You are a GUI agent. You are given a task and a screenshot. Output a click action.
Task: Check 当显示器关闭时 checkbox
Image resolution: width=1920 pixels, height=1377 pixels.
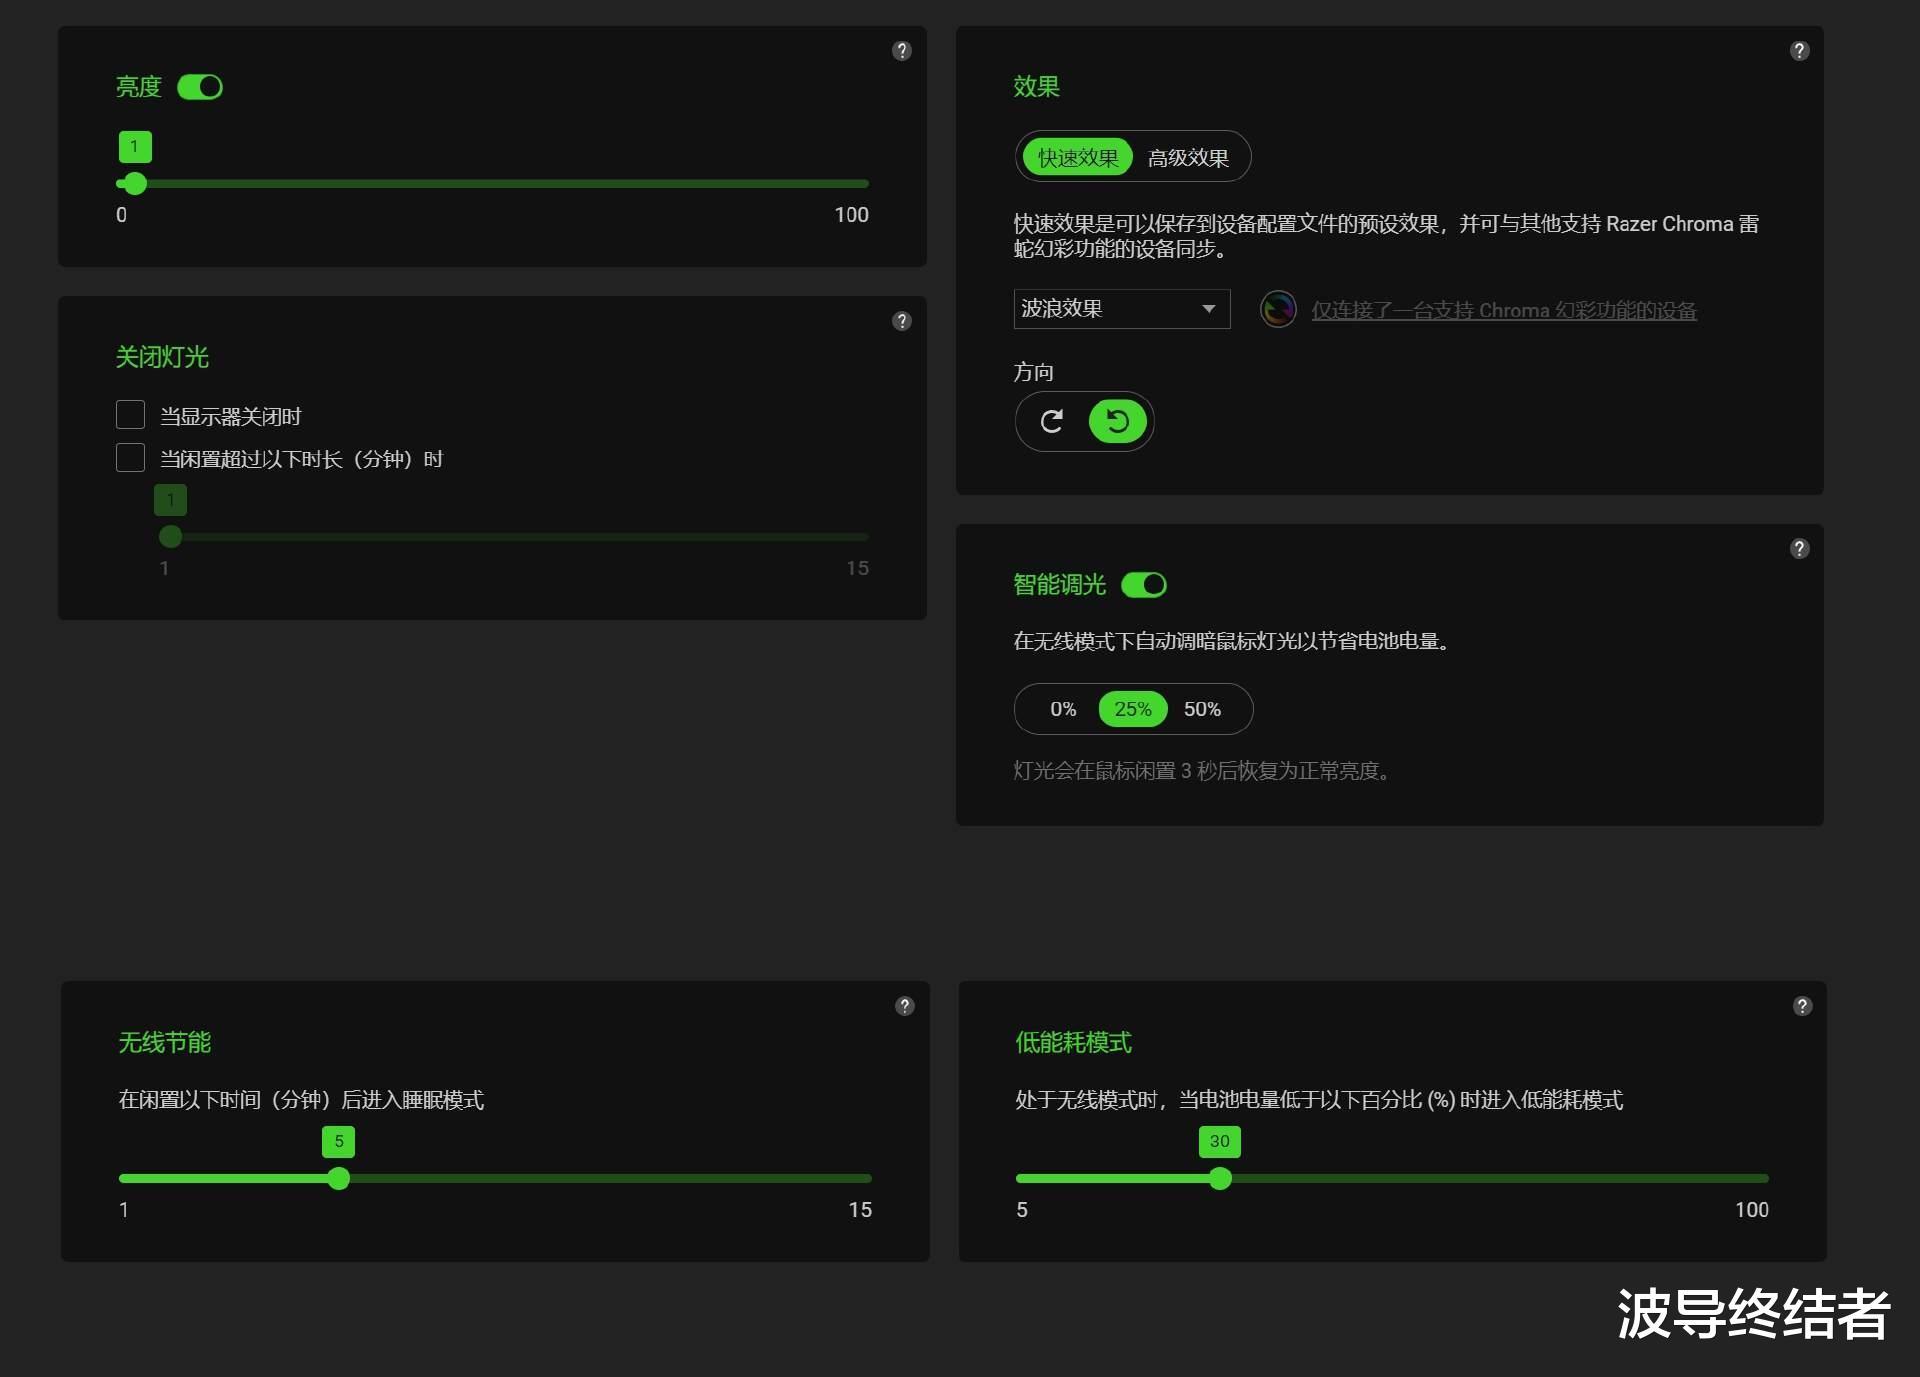click(131, 415)
